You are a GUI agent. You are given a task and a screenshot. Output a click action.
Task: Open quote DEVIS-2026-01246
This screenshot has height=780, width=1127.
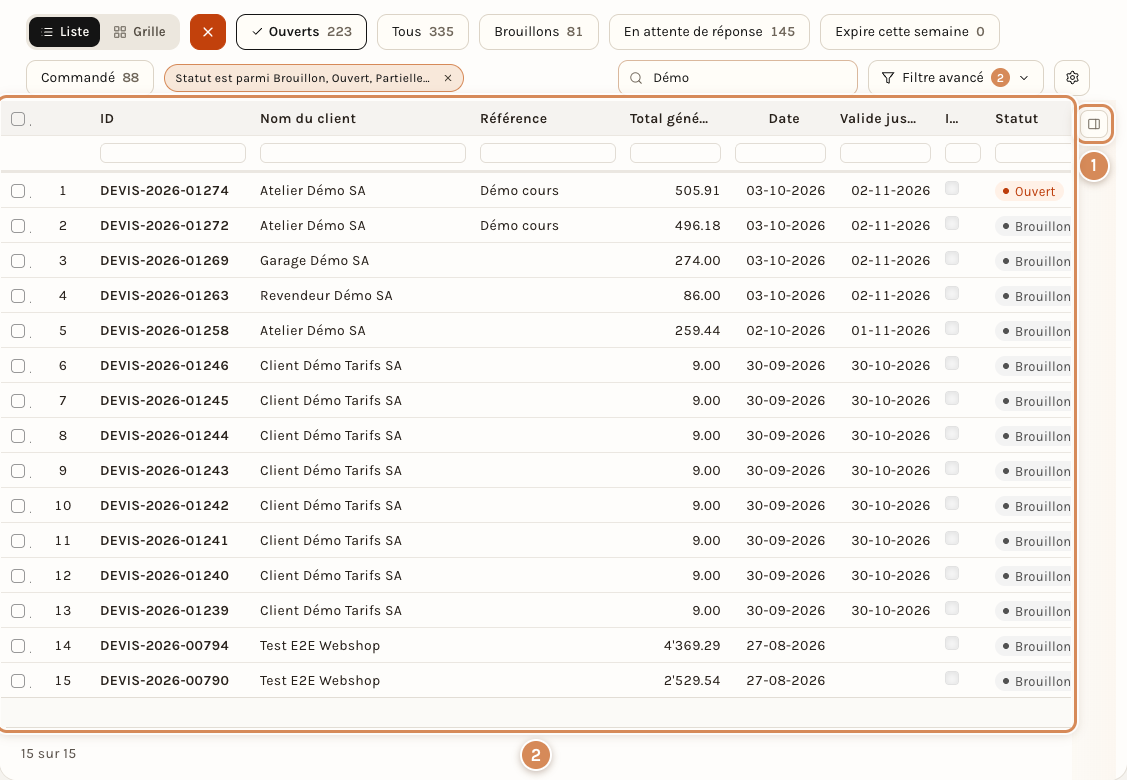165,365
